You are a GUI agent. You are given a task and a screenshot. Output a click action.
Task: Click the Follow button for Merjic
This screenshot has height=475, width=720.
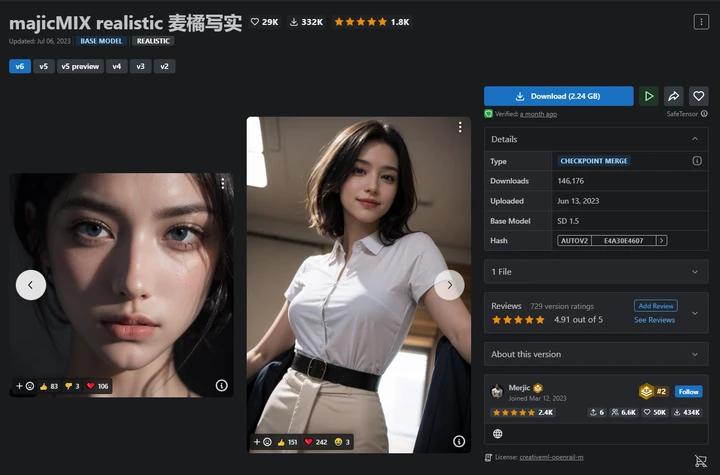point(688,391)
